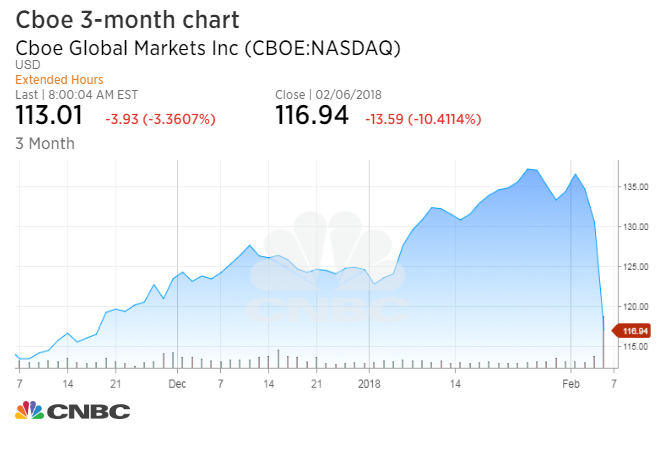Select the 3 Month time range label
The height and width of the screenshot is (450, 670).
pyautogui.click(x=45, y=143)
